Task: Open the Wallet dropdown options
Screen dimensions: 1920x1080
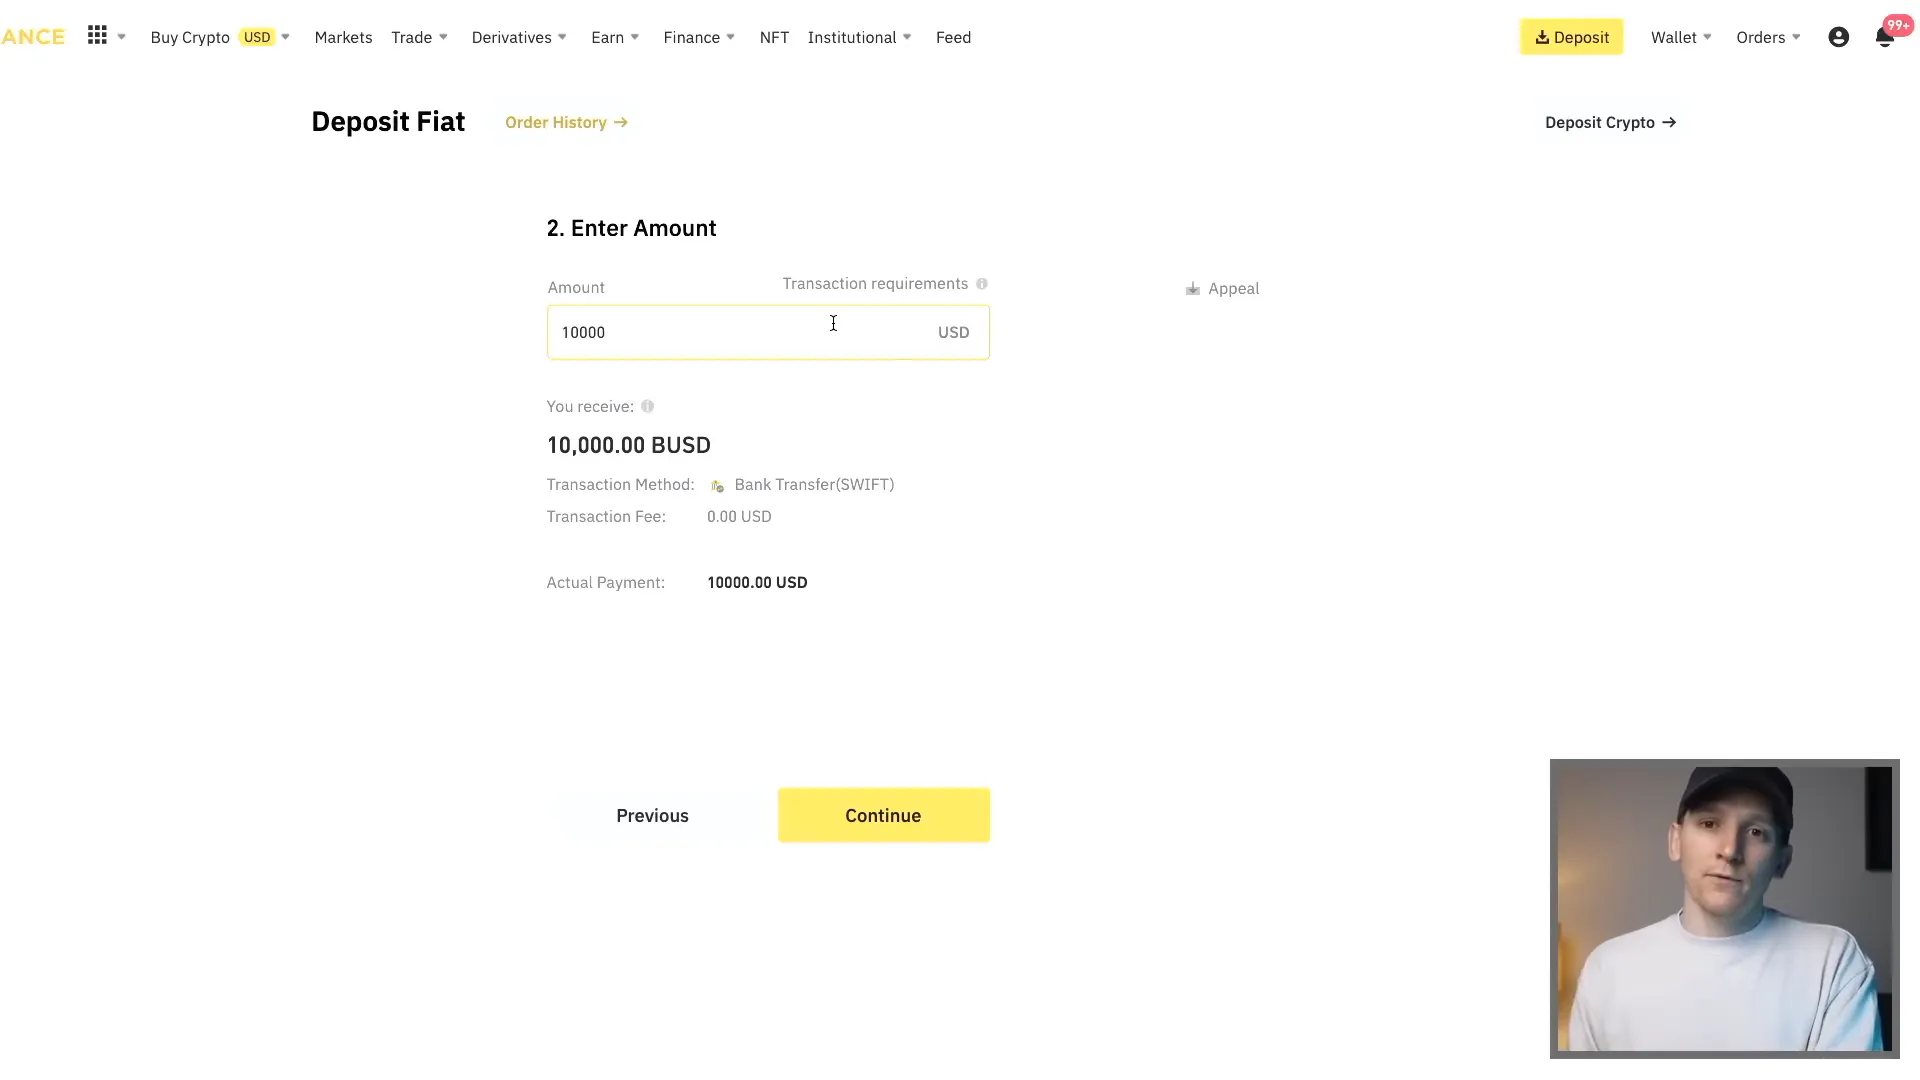Action: tap(1681, 37)
